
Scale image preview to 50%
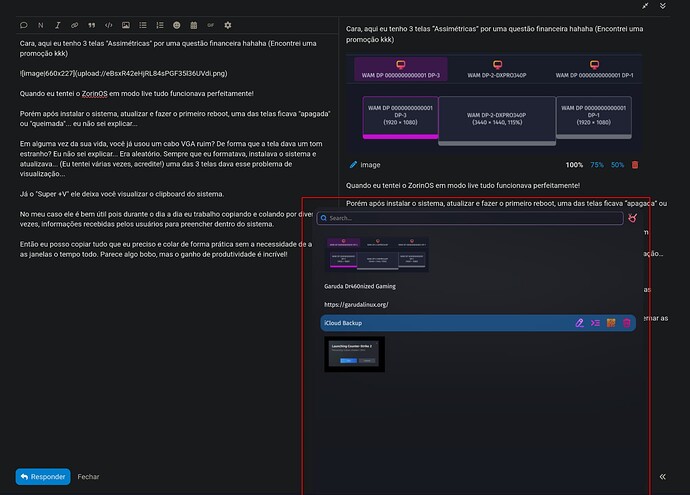click(617, 164)
